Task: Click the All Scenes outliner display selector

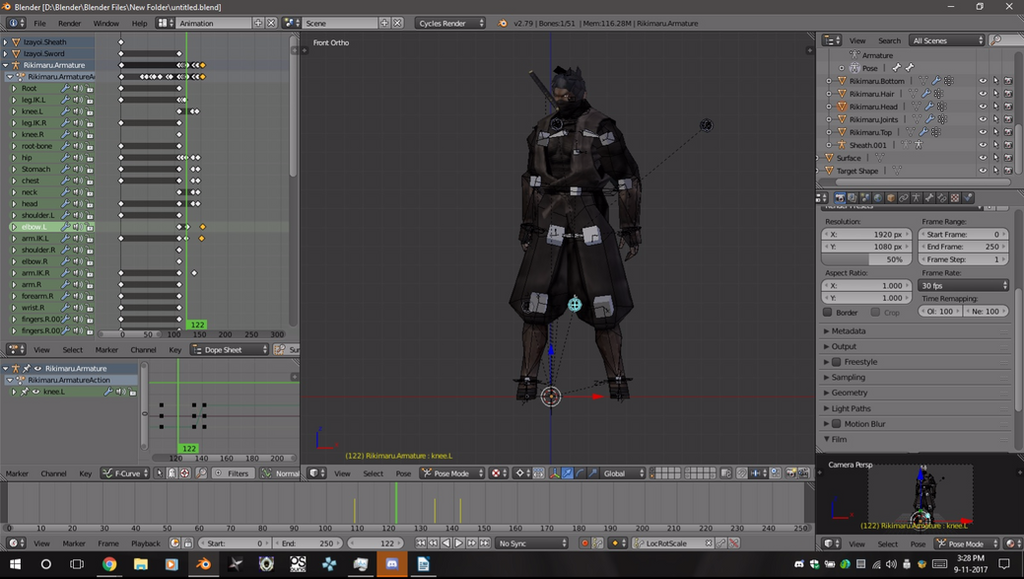Action: click(946, 40)
